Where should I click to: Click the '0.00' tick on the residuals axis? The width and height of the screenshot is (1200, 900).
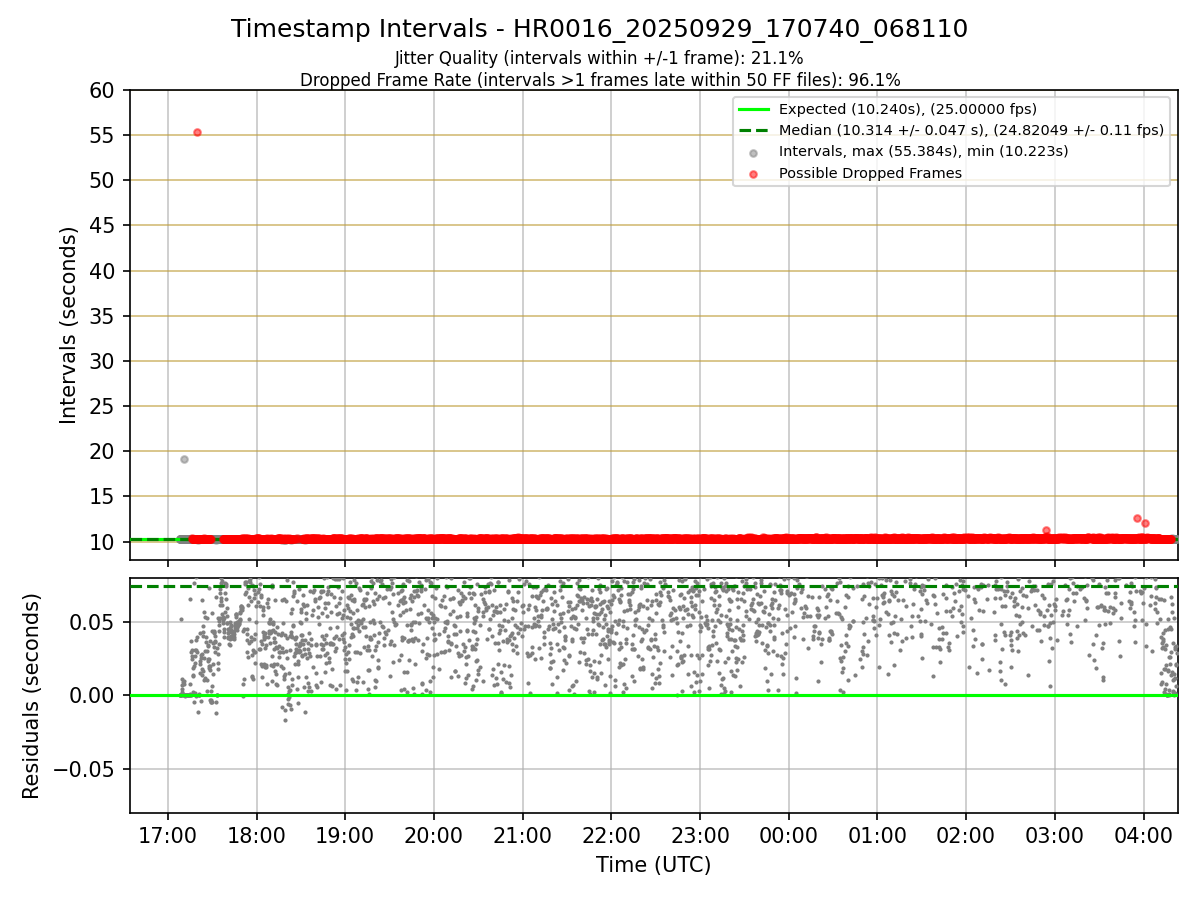[95, 695]
